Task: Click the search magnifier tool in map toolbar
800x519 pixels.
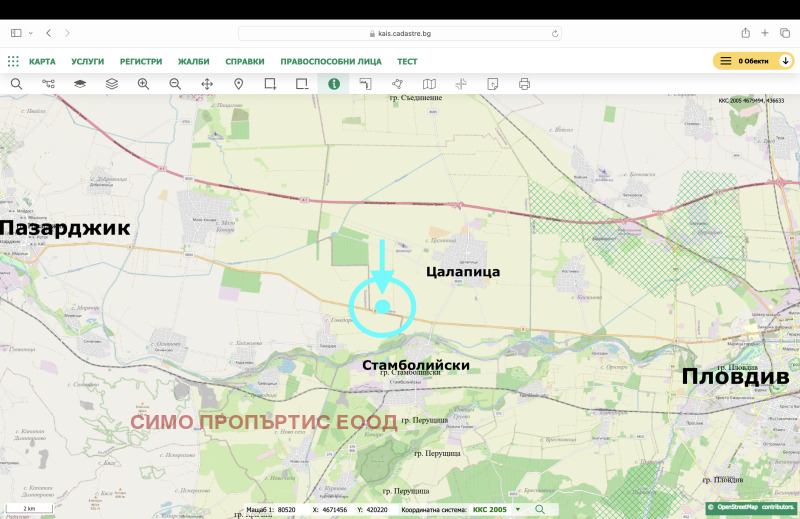Action: 16,84
